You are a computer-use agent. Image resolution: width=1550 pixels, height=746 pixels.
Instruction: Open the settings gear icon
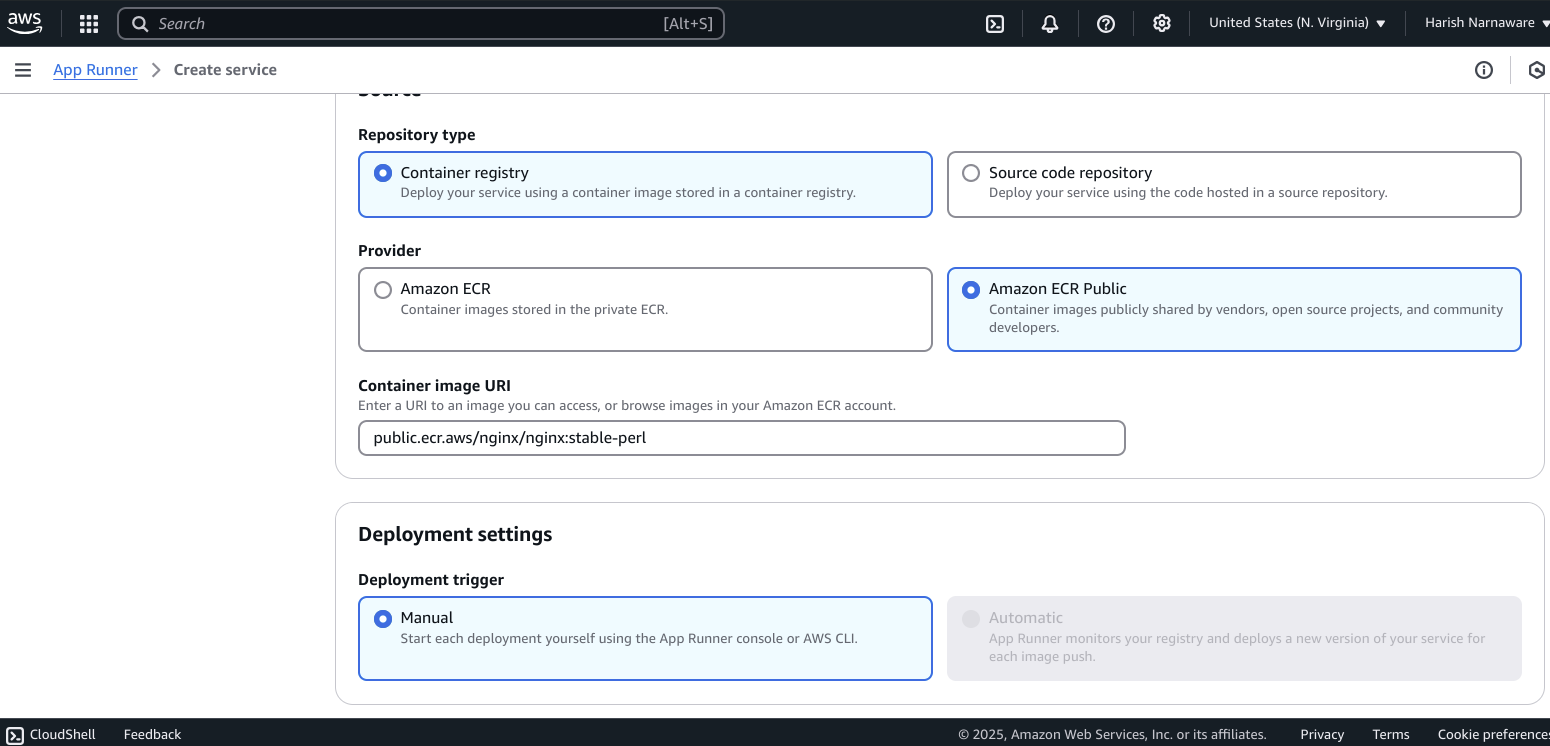pyautogui.click(x=1162, y=24)
